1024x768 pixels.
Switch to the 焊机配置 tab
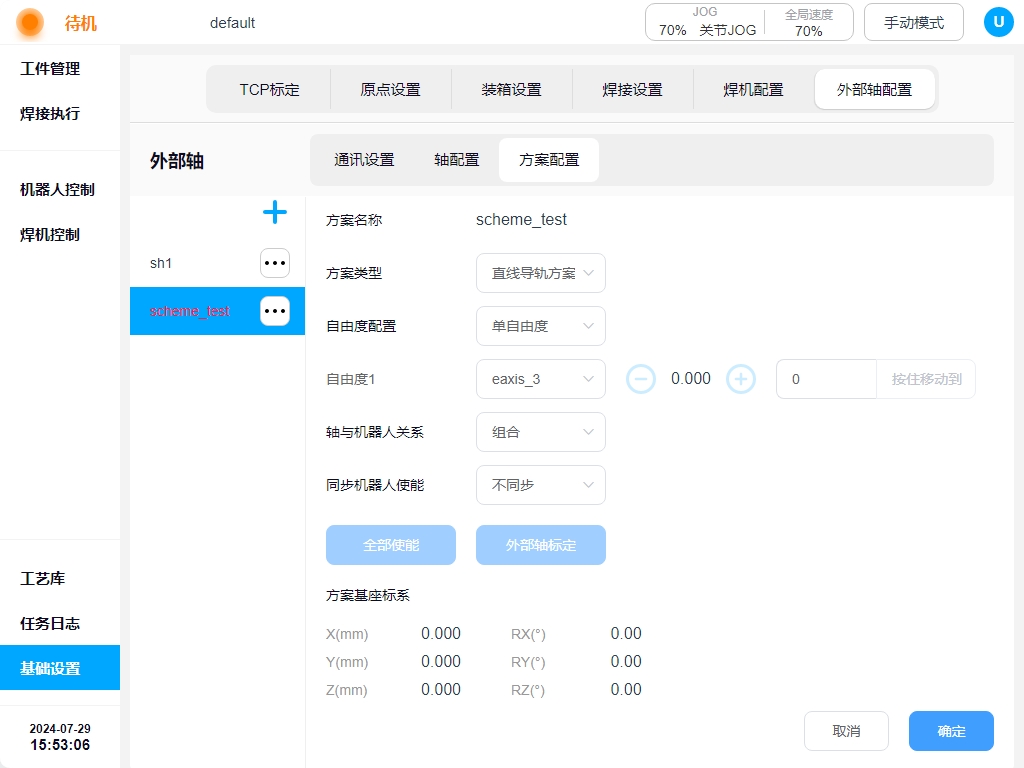(x=753, y=89)
